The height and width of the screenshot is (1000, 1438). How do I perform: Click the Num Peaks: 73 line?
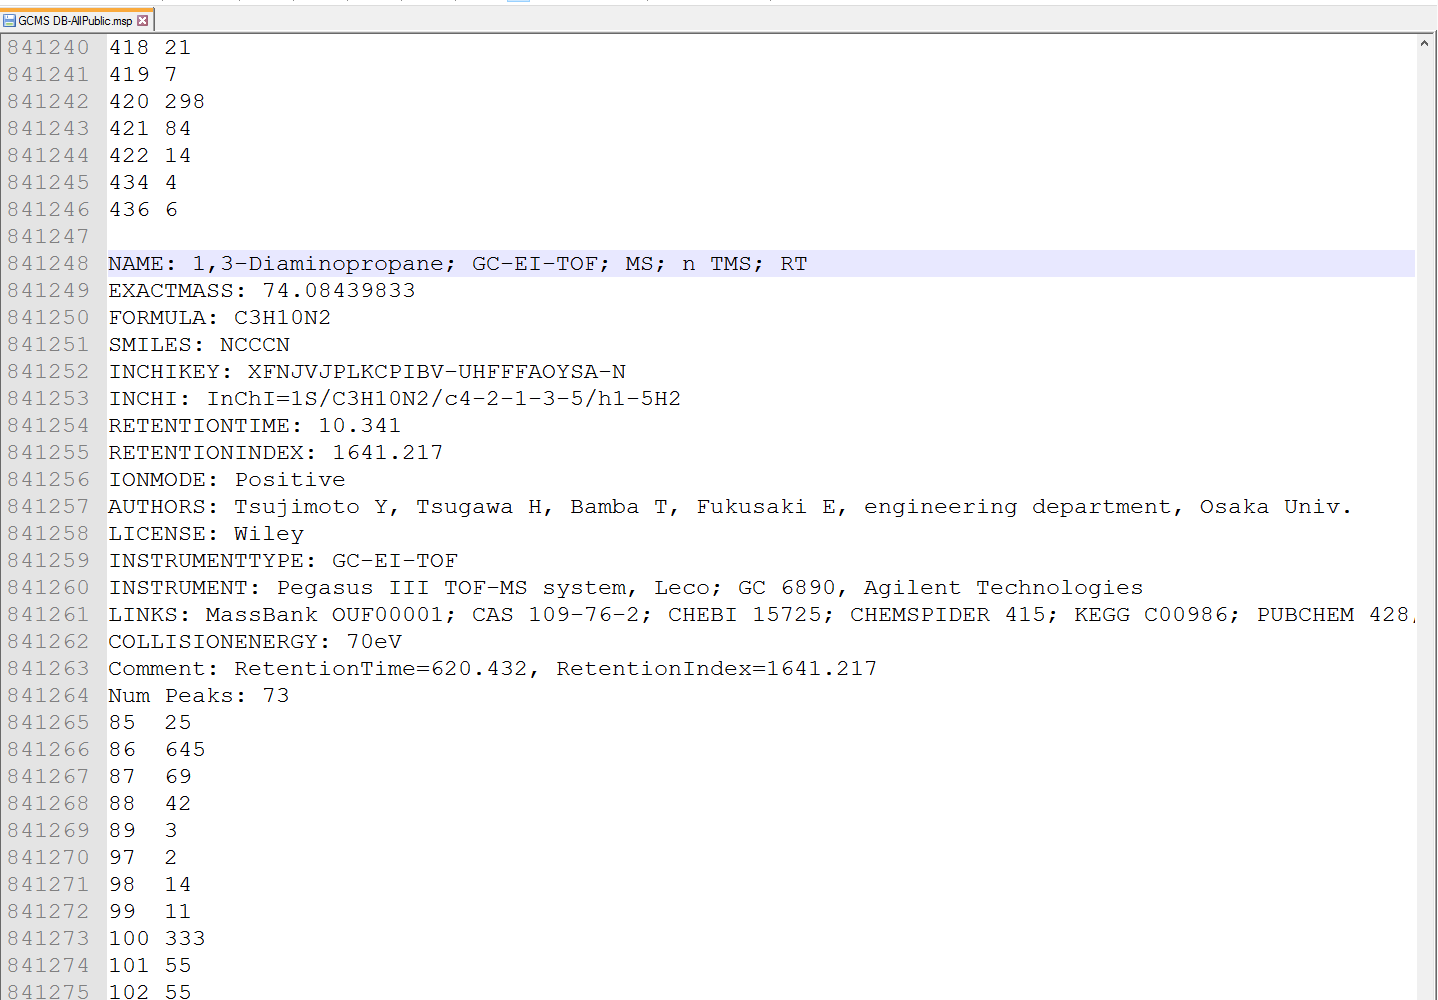(x=198, y=696)
